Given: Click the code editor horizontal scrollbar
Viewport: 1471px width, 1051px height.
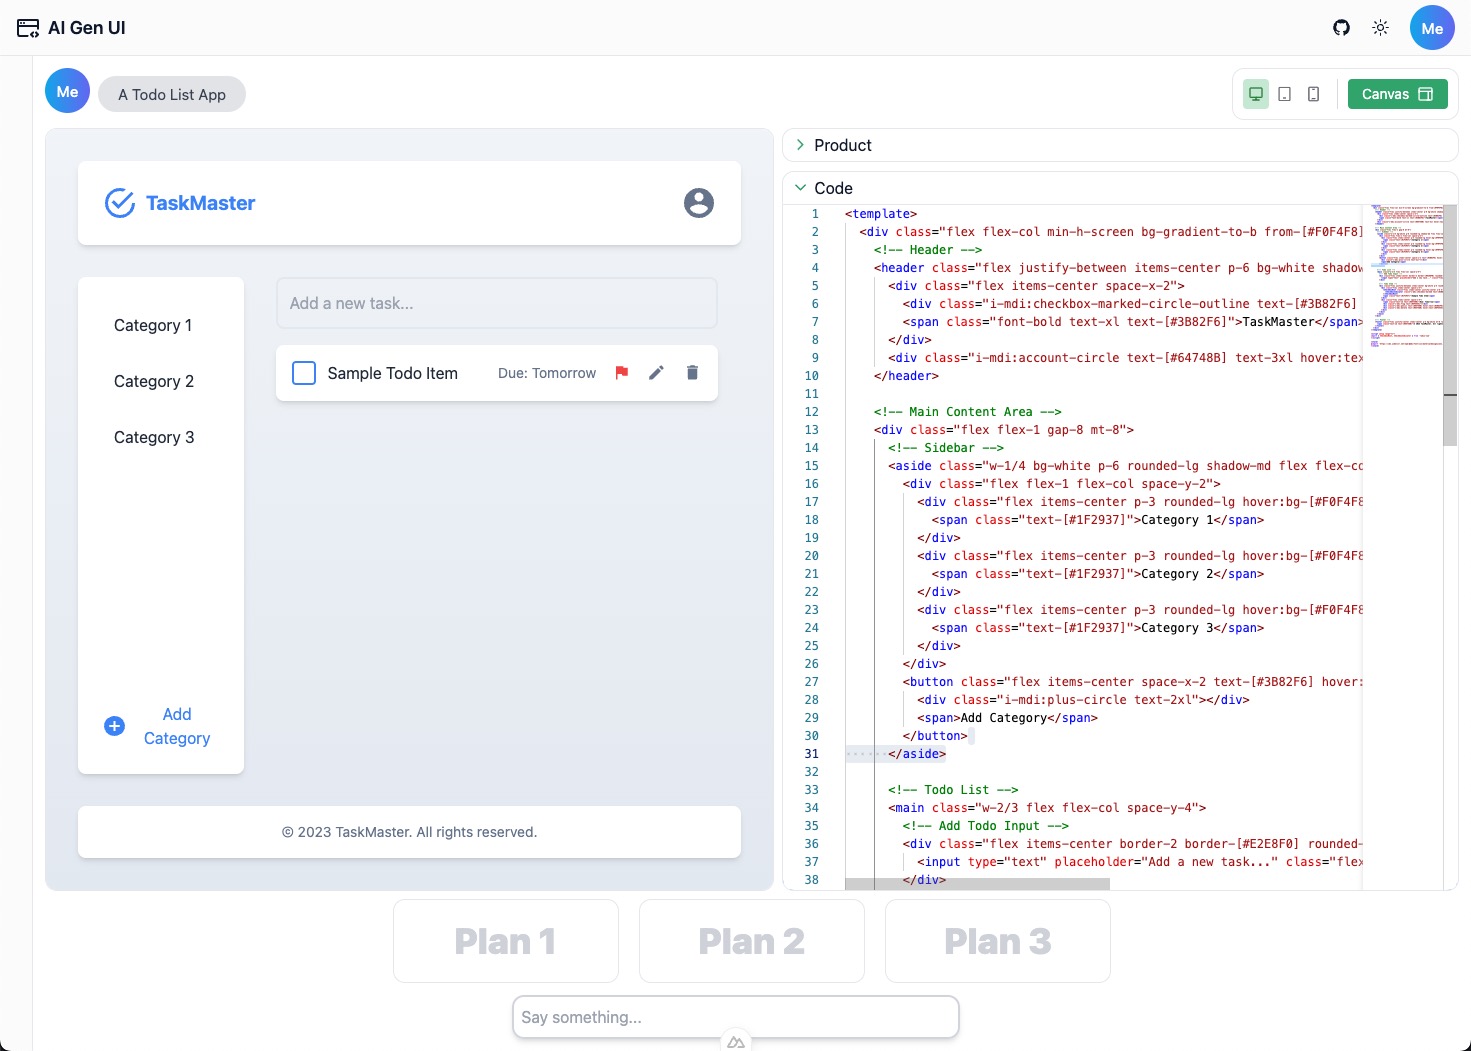Looking at the screenshot, I should click(977, 884).
